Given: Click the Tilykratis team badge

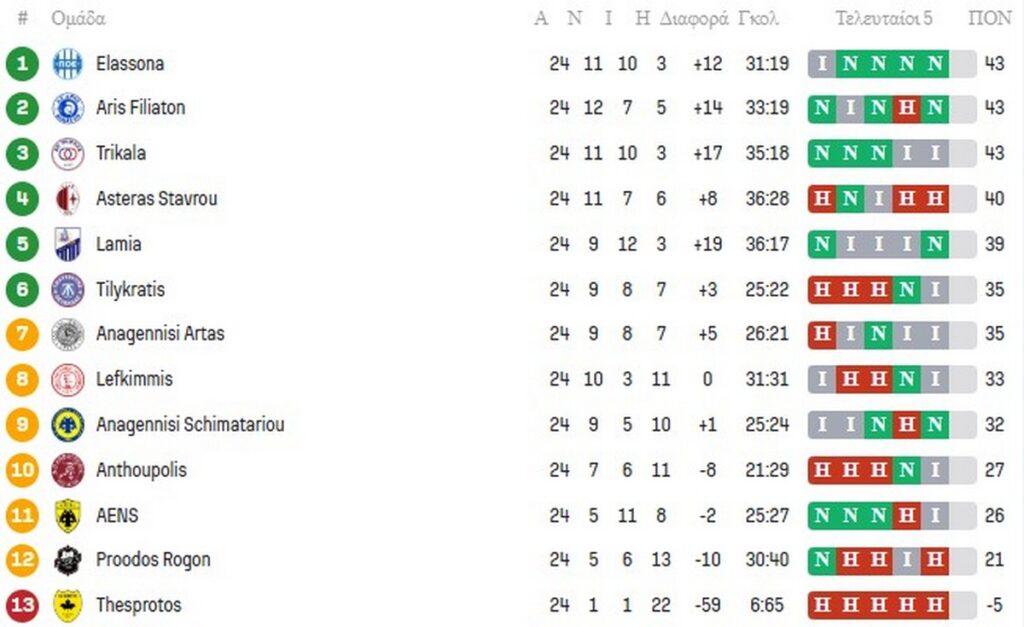Looking at the screenshot, I should [68, 290].
